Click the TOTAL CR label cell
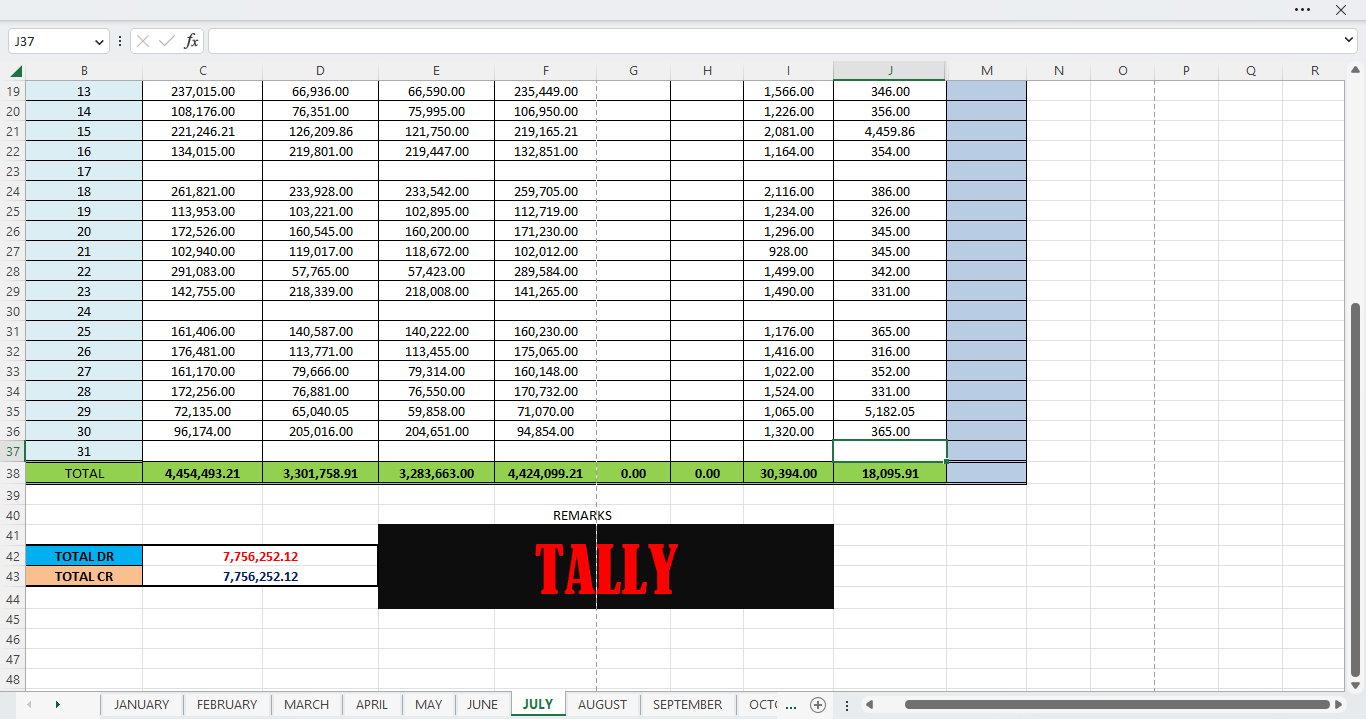 pos(84,576)
